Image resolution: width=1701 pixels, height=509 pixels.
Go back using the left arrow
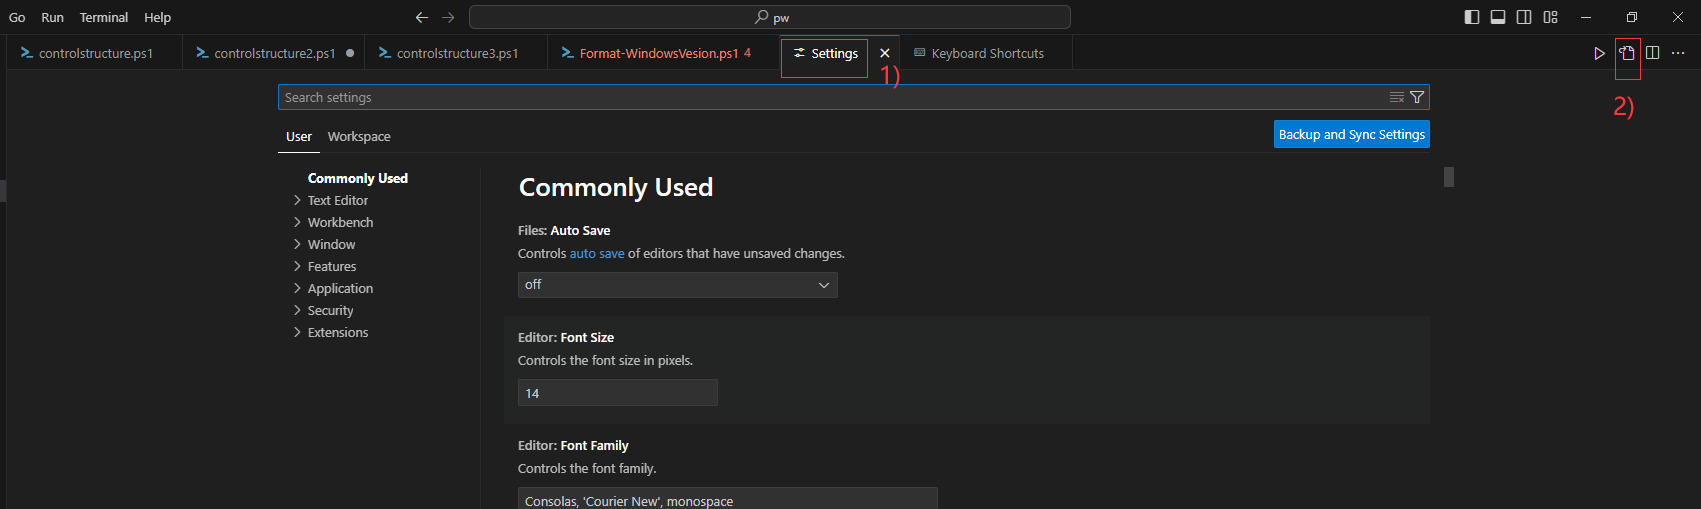tap(422, 17)
